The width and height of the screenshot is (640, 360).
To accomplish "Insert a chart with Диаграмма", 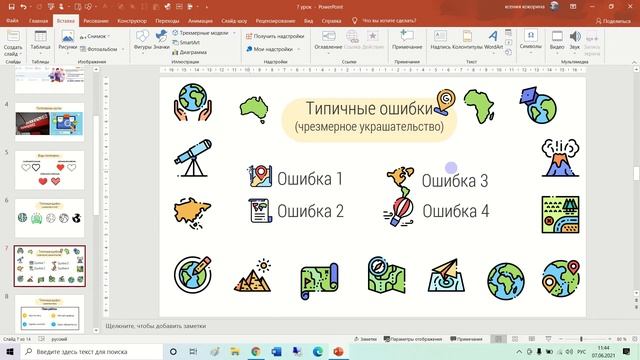I will click(x=189, y=52).
